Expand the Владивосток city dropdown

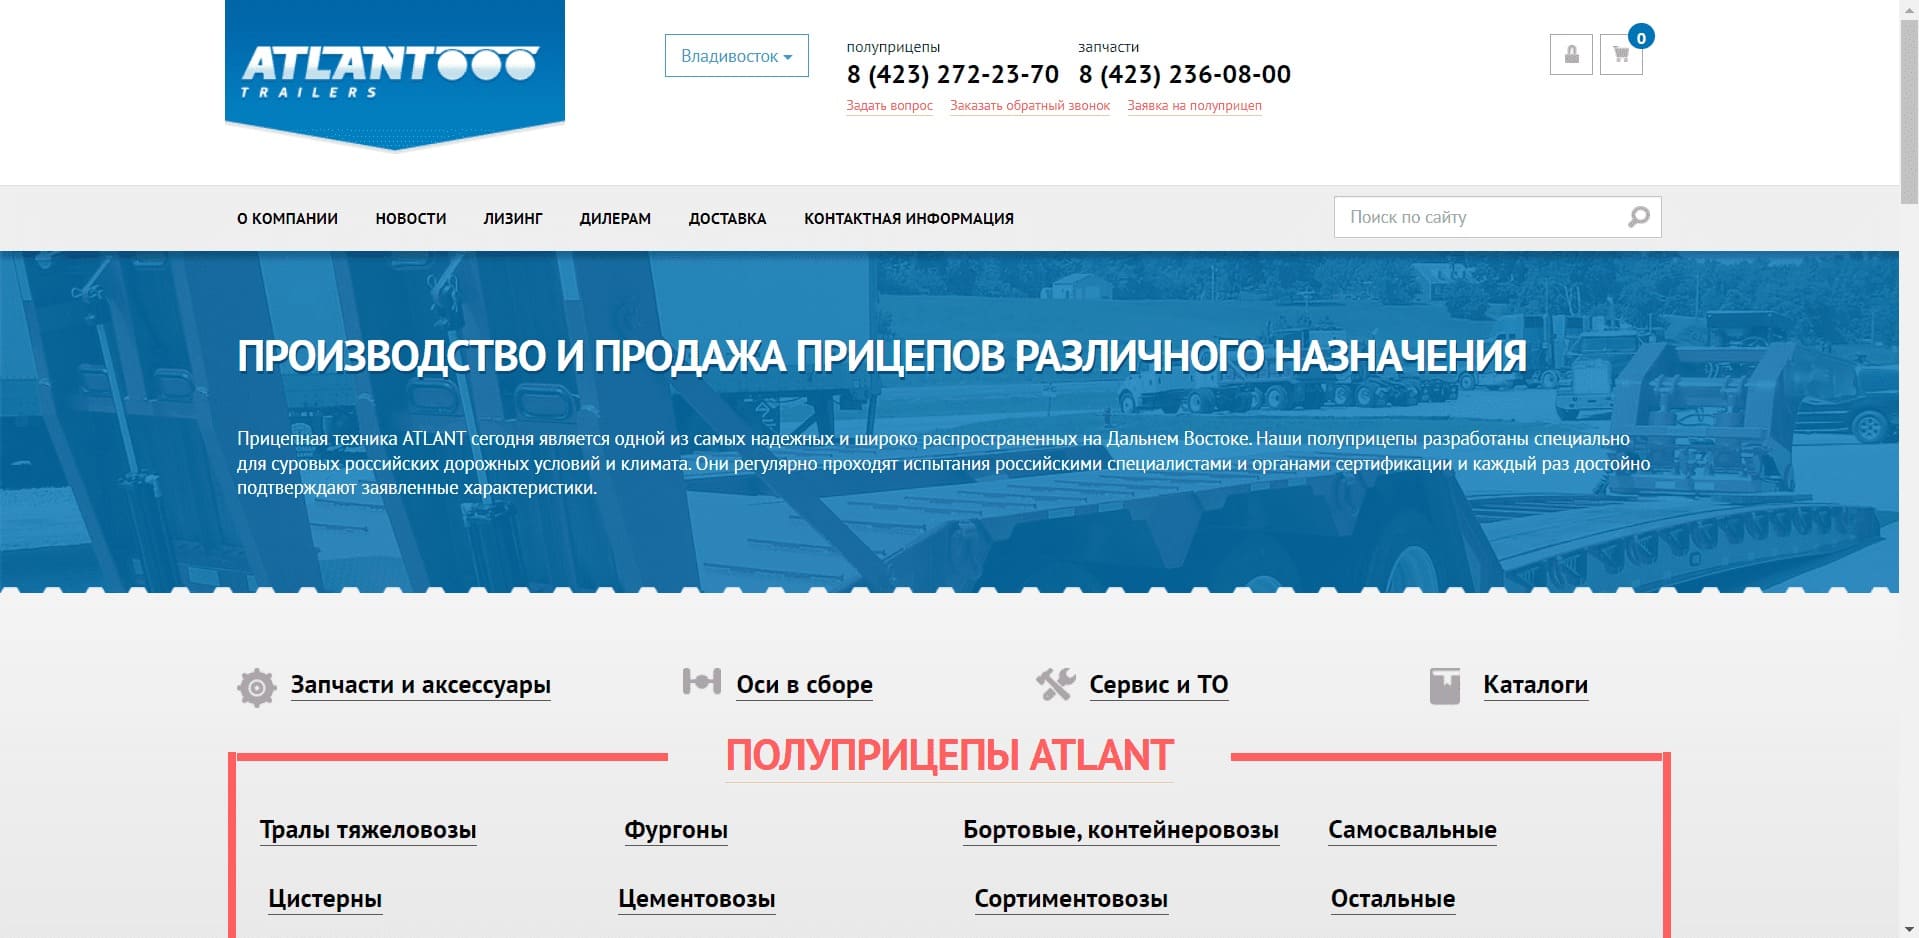737,56
